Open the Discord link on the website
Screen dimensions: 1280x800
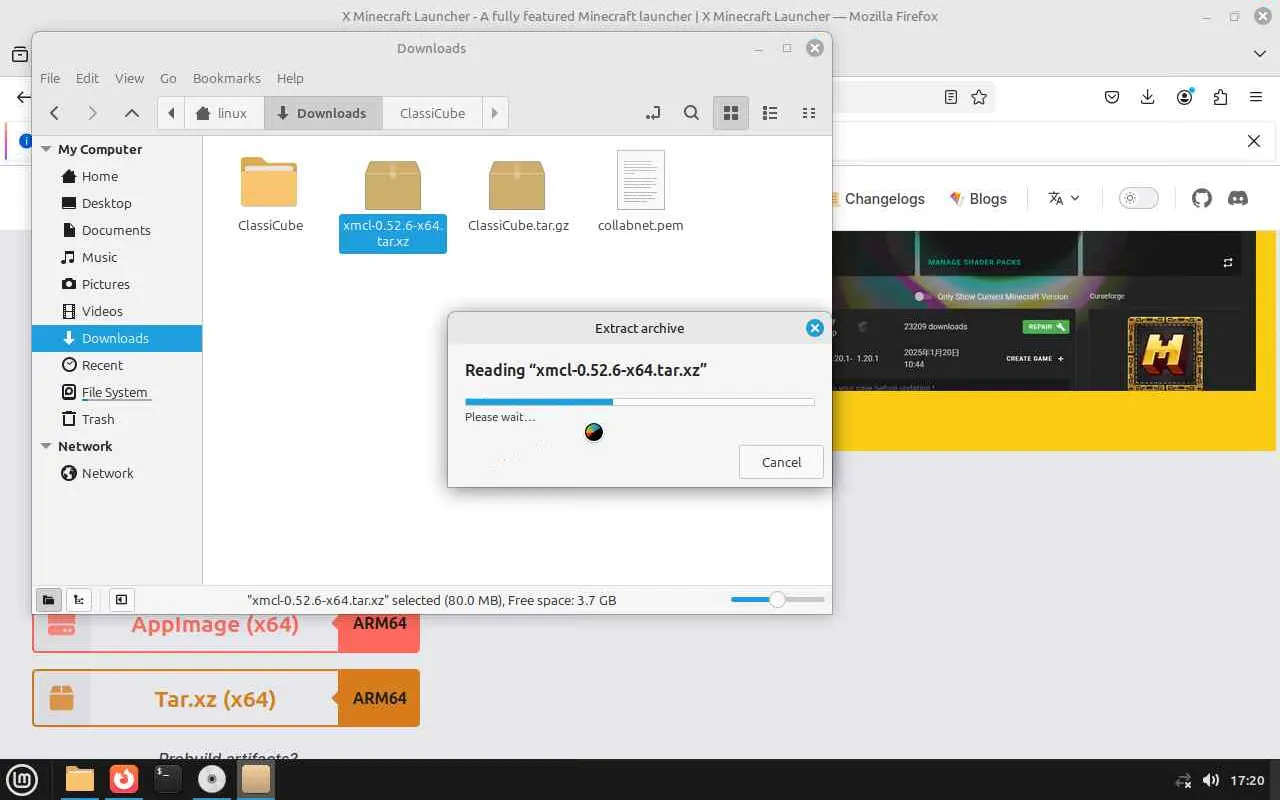pos(1238,198)
